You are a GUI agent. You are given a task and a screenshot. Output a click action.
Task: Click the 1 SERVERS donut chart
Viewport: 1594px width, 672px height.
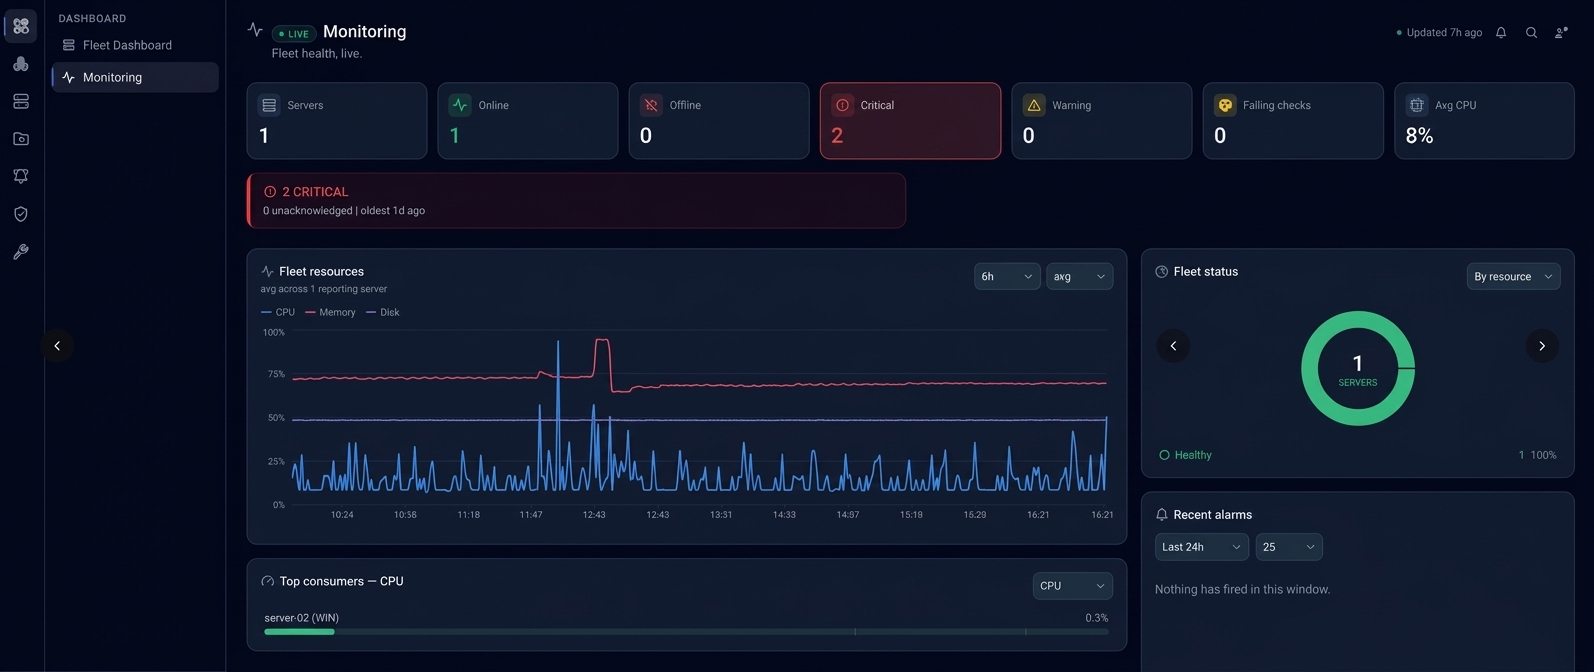pos(1358,368)
